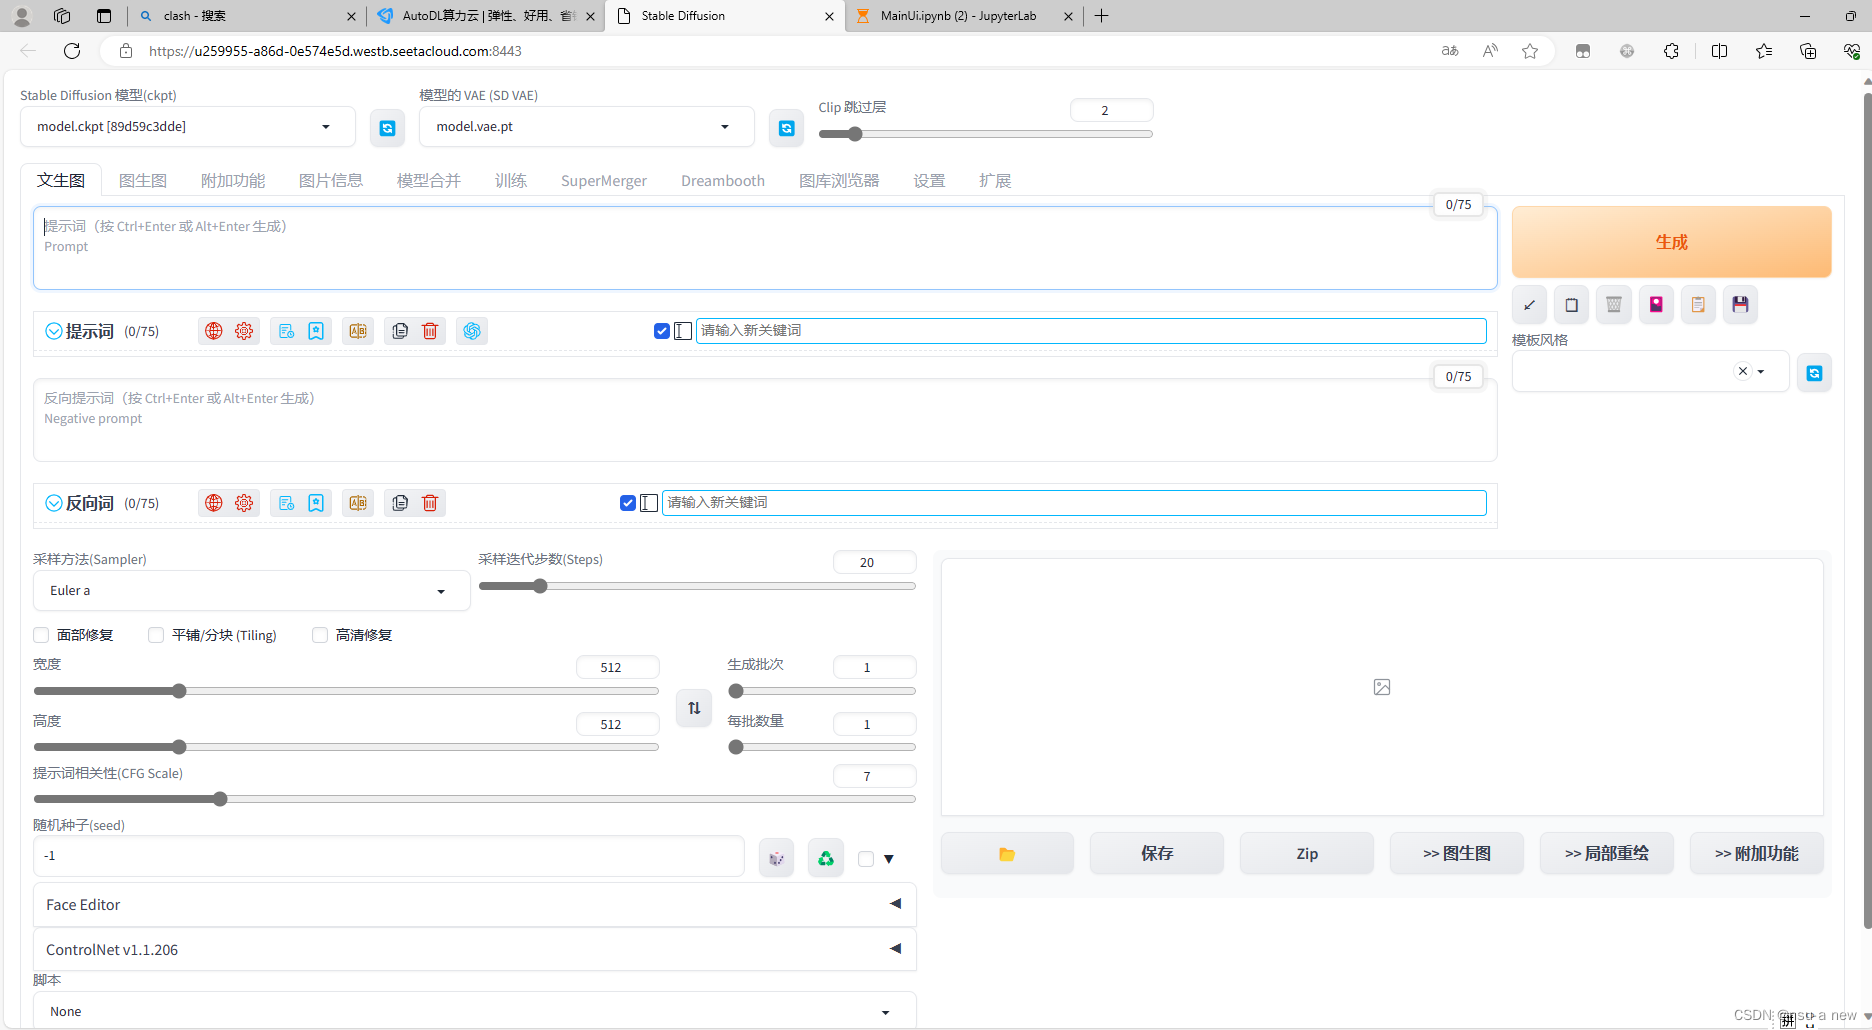Open the red gear settings in 提示词 row

coord(244,331)
